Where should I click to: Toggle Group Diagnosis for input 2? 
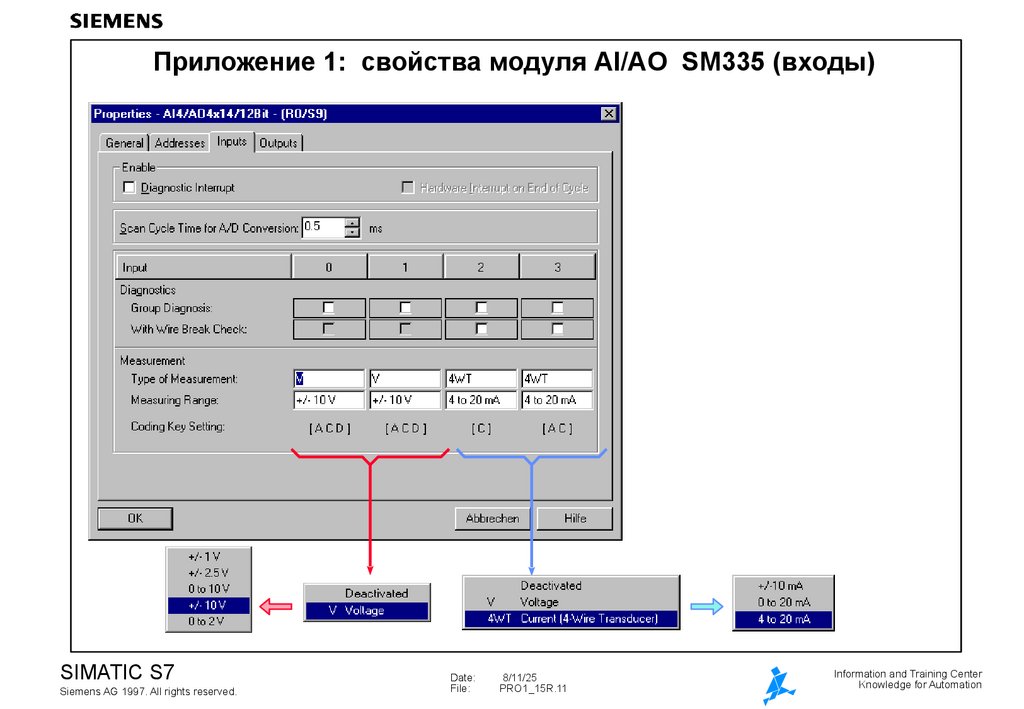[x=481, y=307]
